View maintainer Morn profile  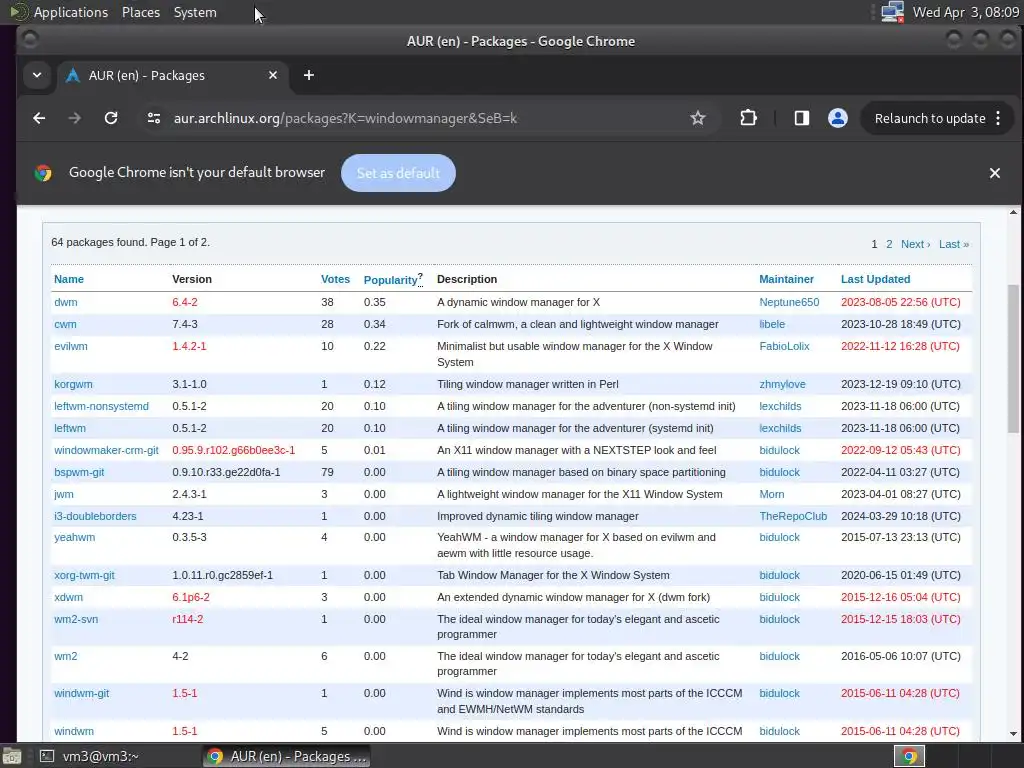pos(772,494)
